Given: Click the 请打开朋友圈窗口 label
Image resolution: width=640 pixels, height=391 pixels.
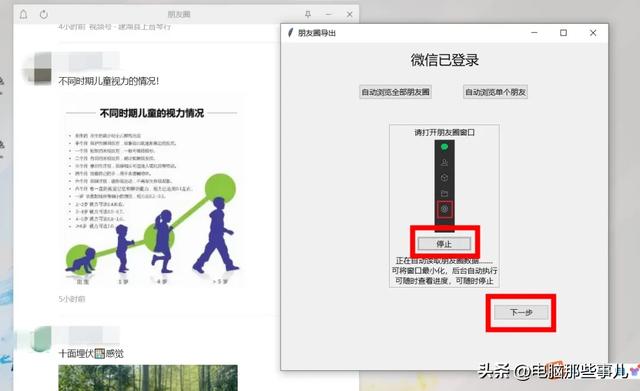Looking at the screenshot, I should tap(444, 133).
